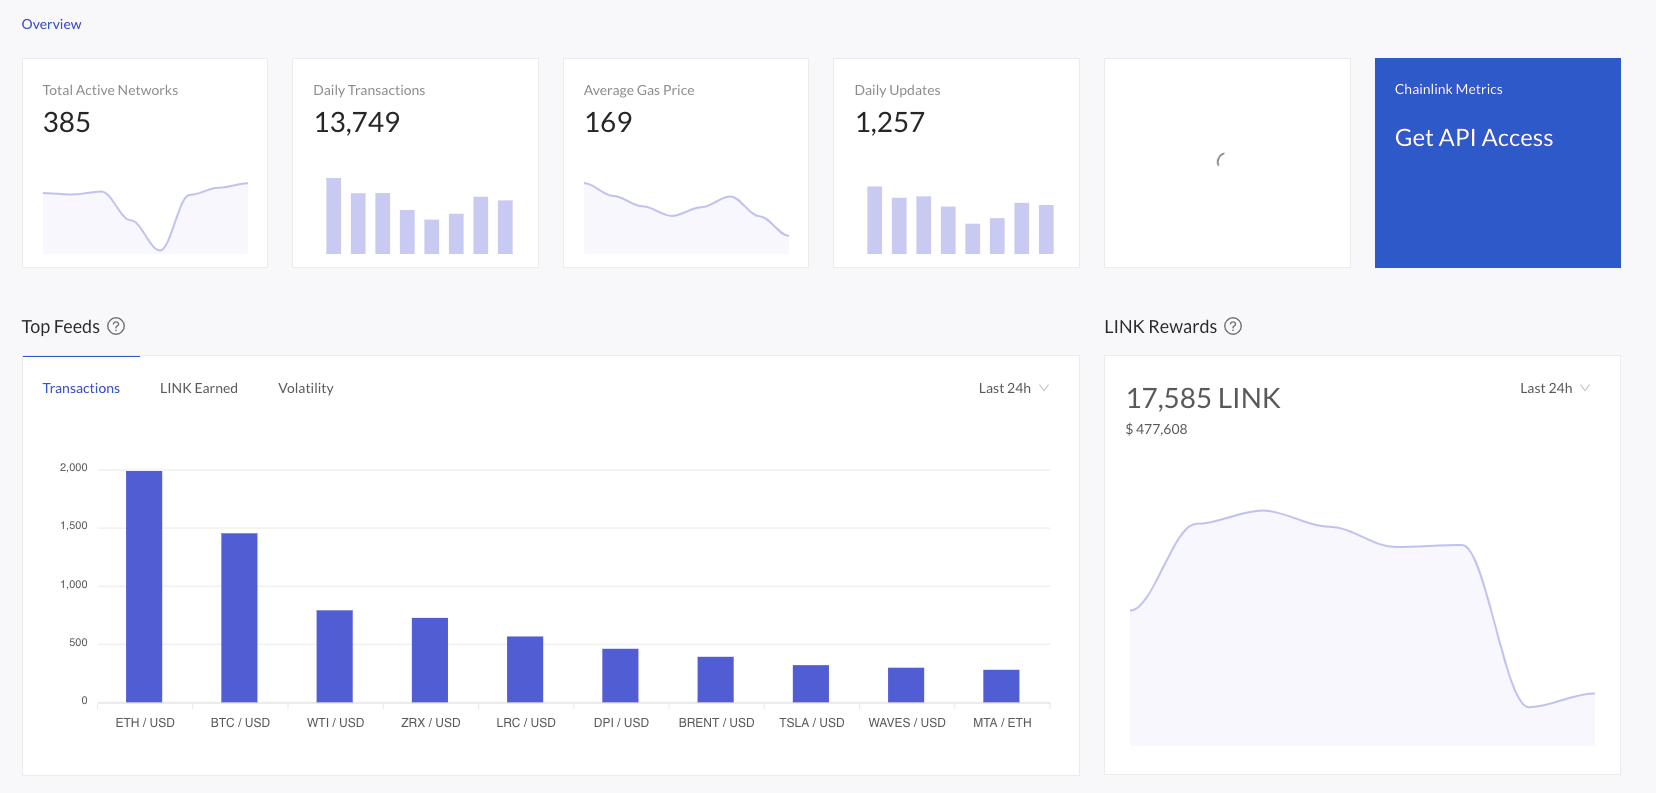Click the 'ZRX / USD' axis label
The height and width of the screenshot is (793, 1656).
click(431, 723)
